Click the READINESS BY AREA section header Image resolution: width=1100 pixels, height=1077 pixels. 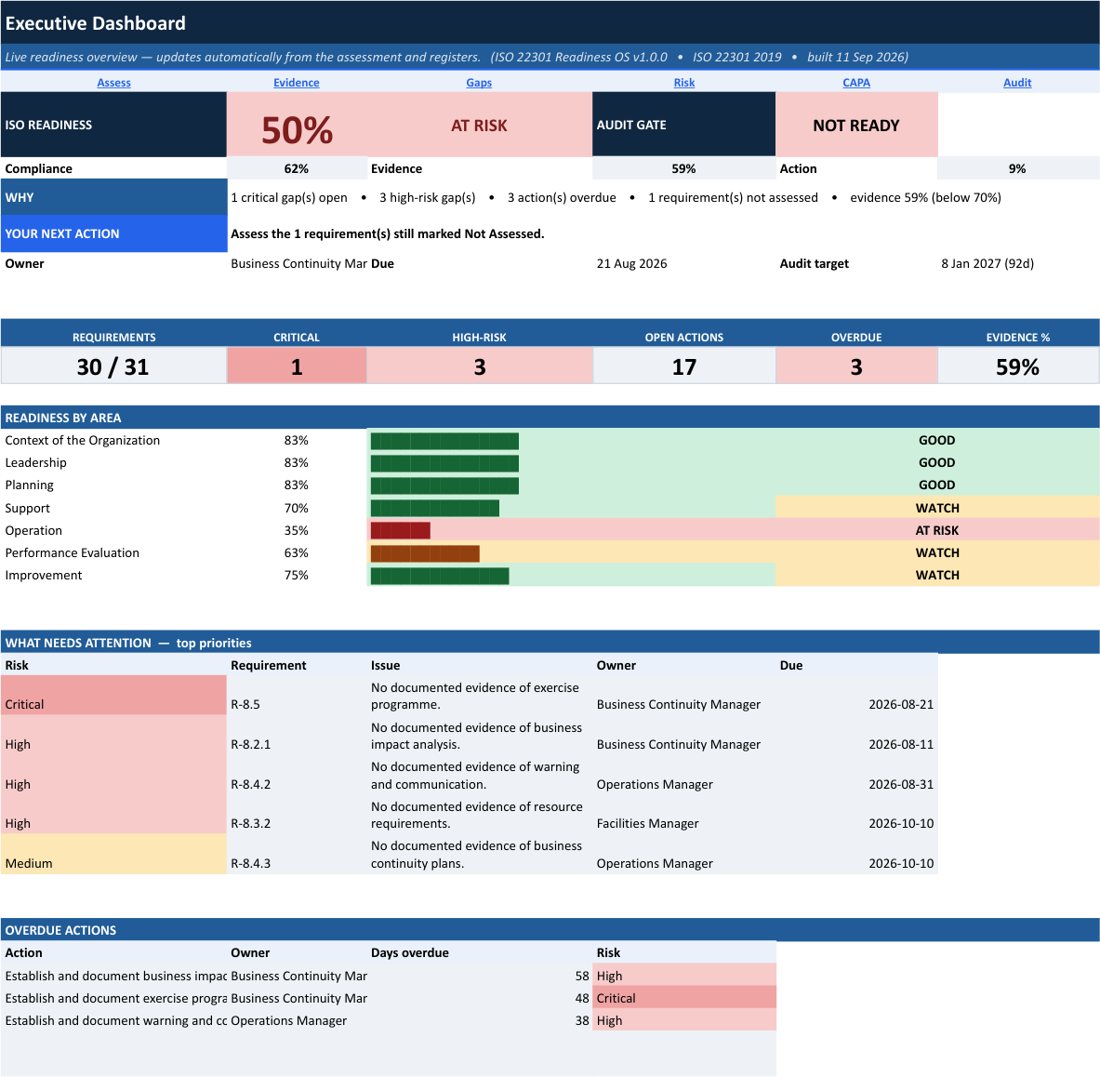pos(550,417)
